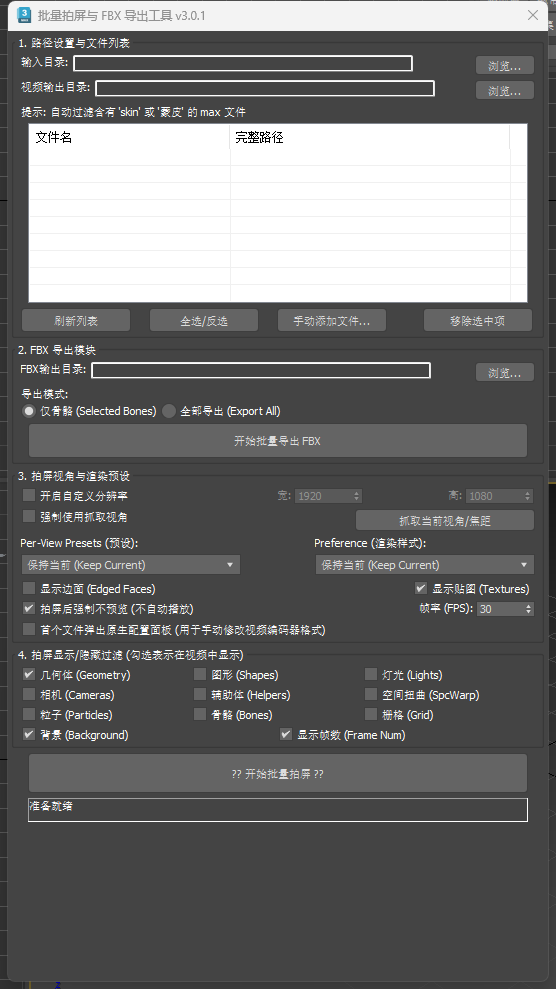
Task: Click the 全选/反选 button
Action: 204,320
